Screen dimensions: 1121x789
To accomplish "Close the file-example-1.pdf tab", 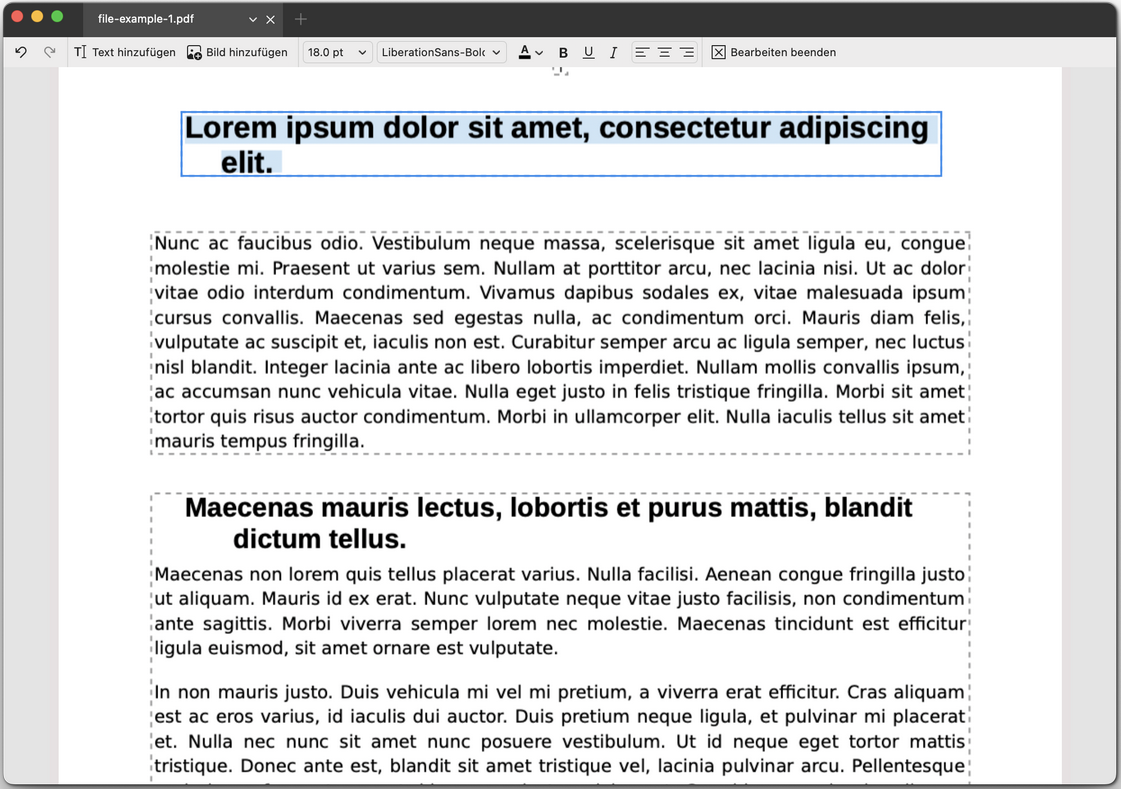I will coord(270,18).
